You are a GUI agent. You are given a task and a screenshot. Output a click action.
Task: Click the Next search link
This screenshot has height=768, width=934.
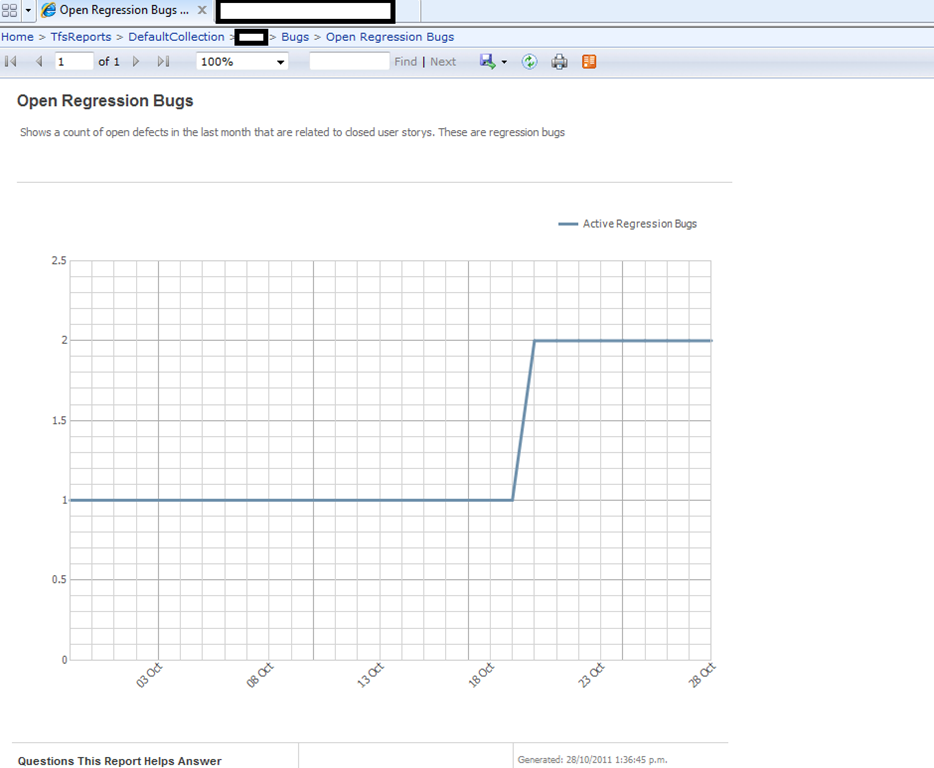pos(443,61)
